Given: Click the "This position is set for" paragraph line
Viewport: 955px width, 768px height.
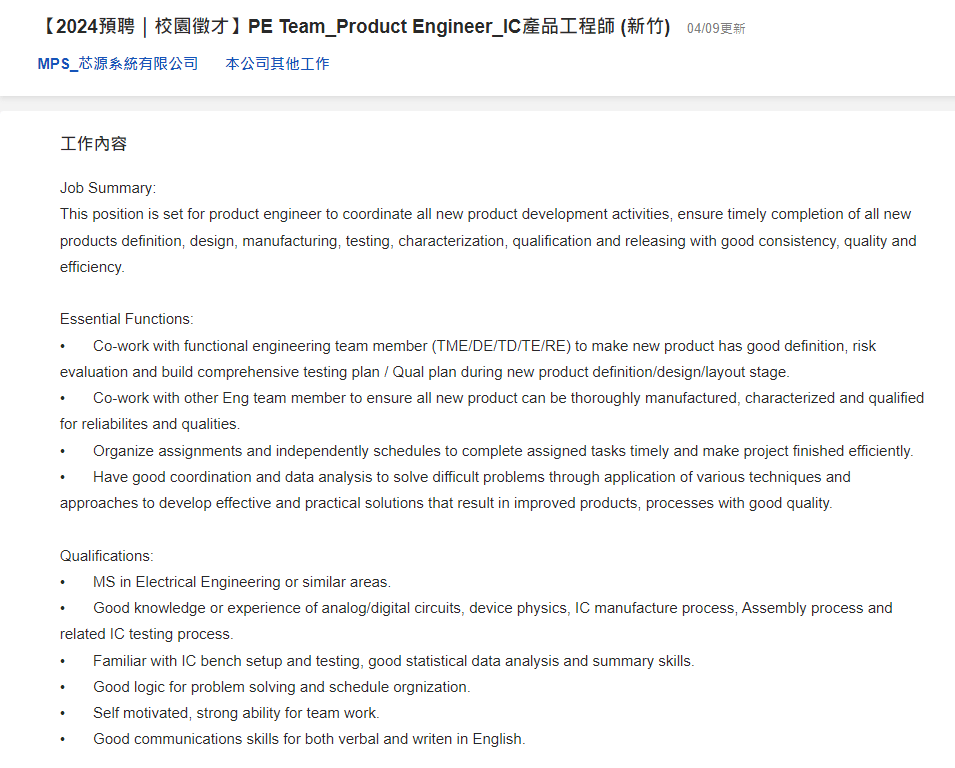Looking at the screenshot, I should (x=485, y=214).
